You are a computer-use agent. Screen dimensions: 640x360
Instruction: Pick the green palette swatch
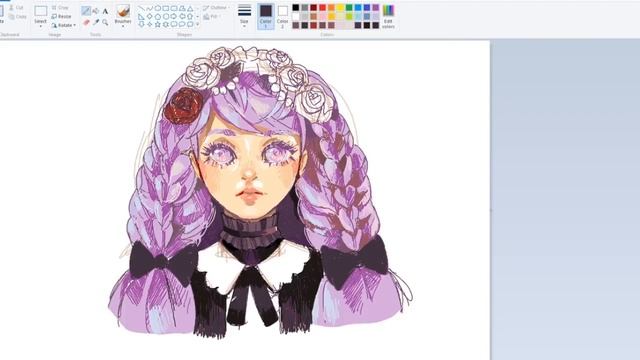point(349,7)
